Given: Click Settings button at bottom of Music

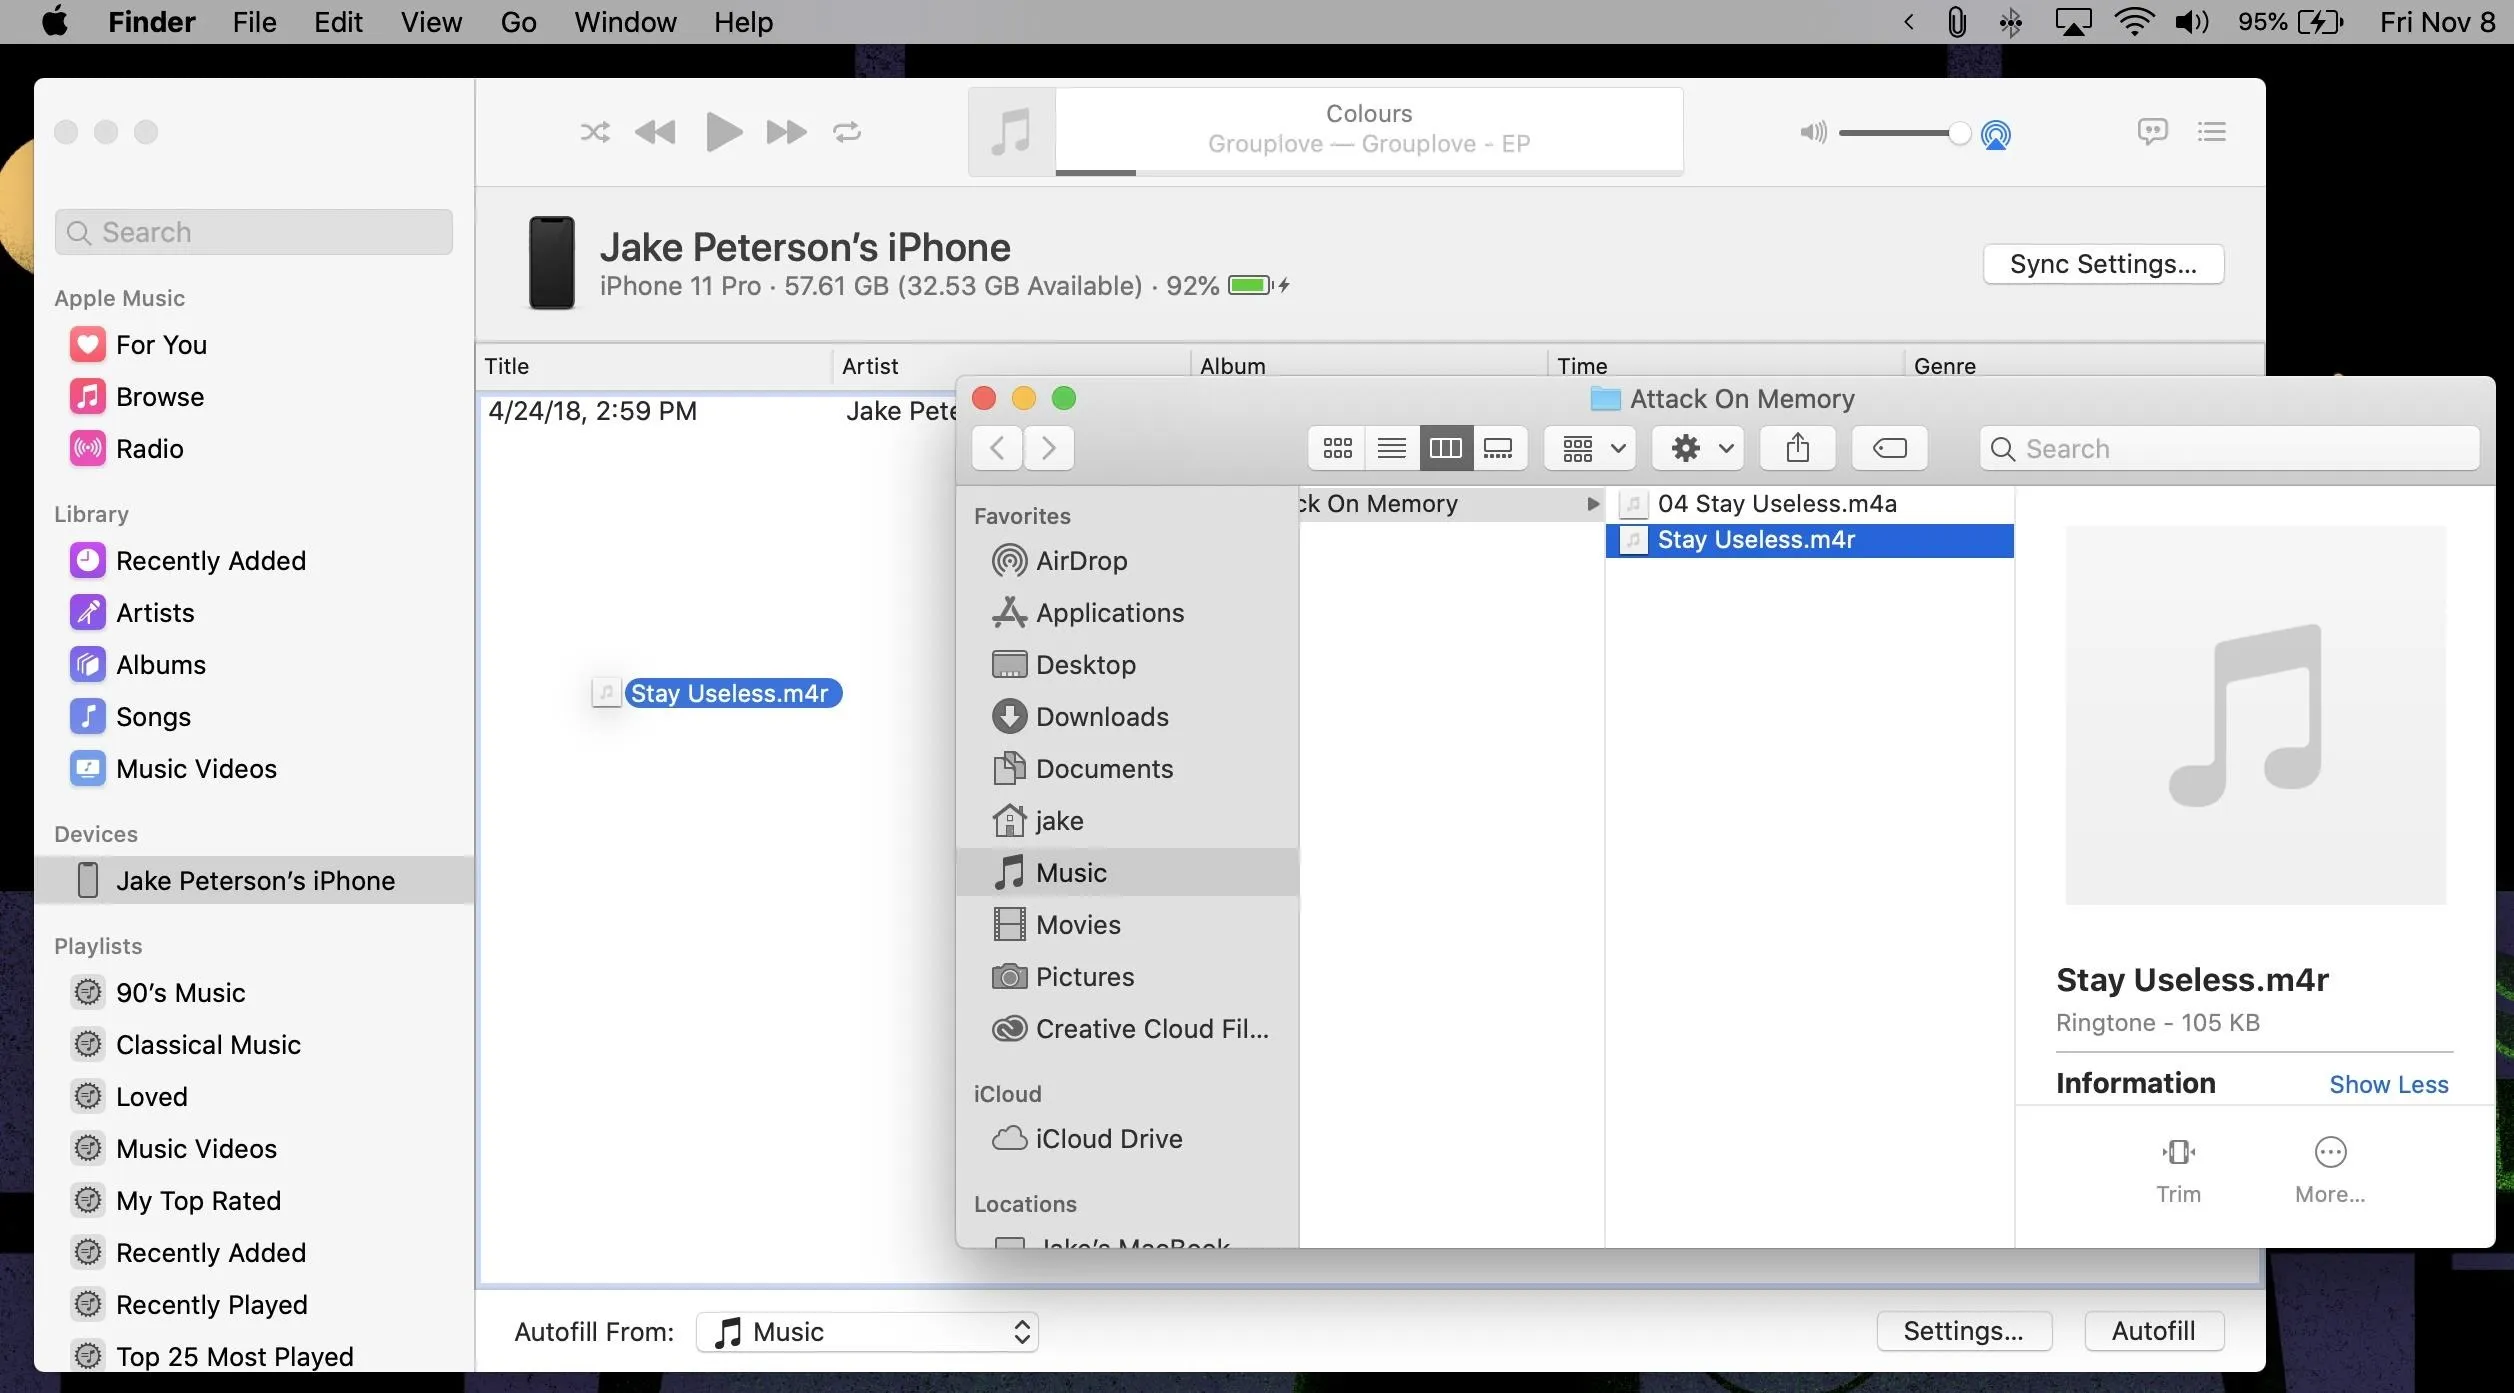Looking at the screenshot, I should pyautogui.click(x=1963, y=1331).
